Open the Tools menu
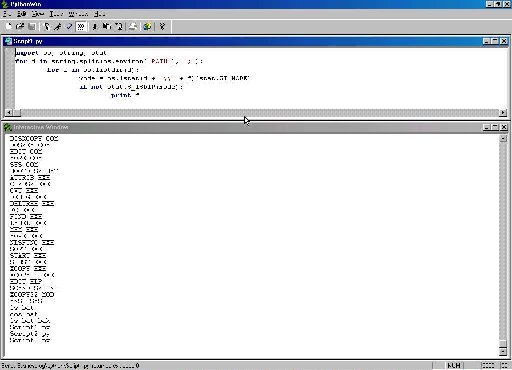512x370 pixels. click(56, 14)
